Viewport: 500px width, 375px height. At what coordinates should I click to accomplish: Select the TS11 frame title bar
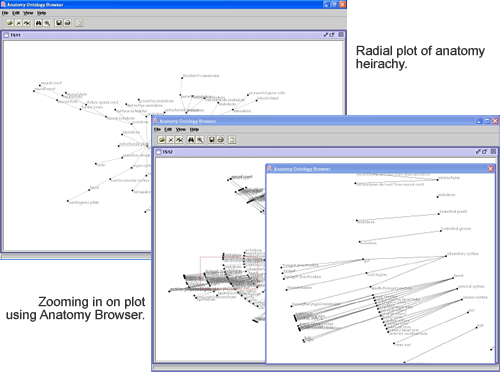(173, 35)
